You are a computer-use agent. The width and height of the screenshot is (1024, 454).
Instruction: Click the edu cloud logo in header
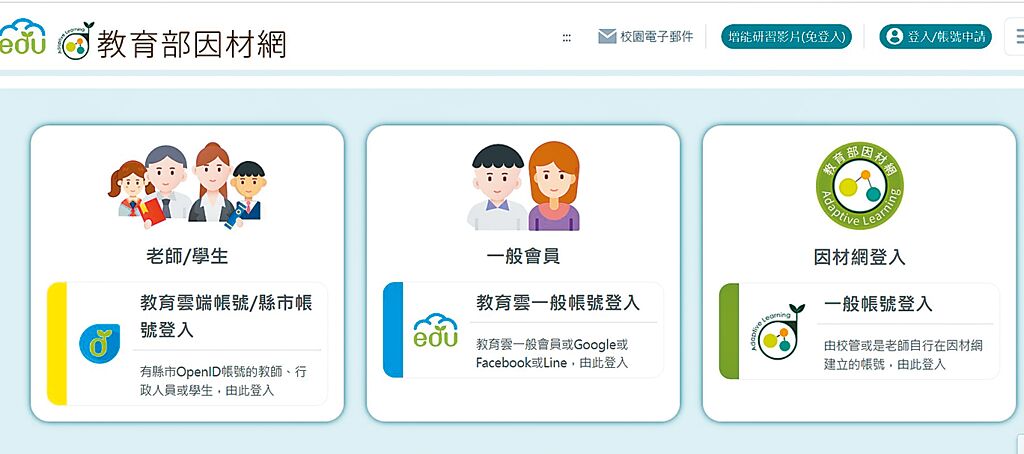pyautogui.click(x=22, y=38)
